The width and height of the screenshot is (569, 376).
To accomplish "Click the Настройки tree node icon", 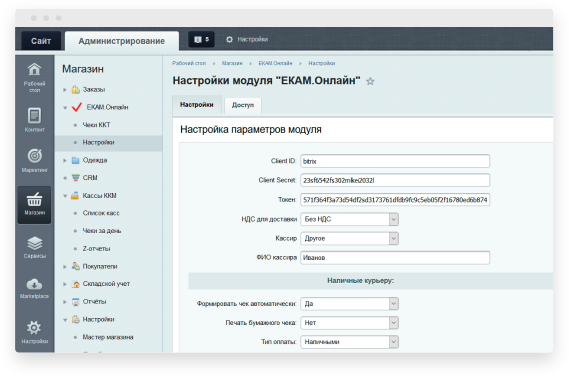I will pos(75,319).
